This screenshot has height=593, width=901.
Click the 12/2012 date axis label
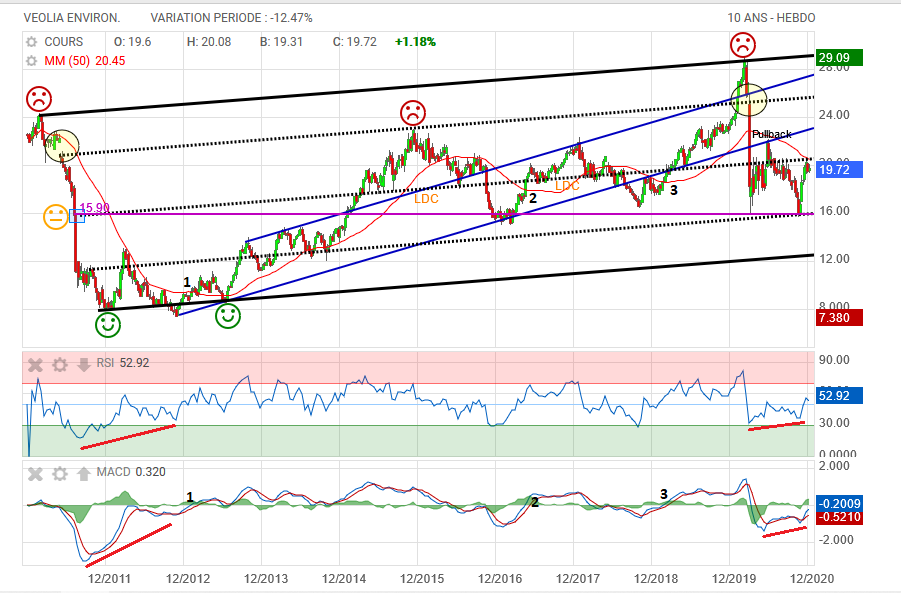pyautogui.click(x=187, y=579)
